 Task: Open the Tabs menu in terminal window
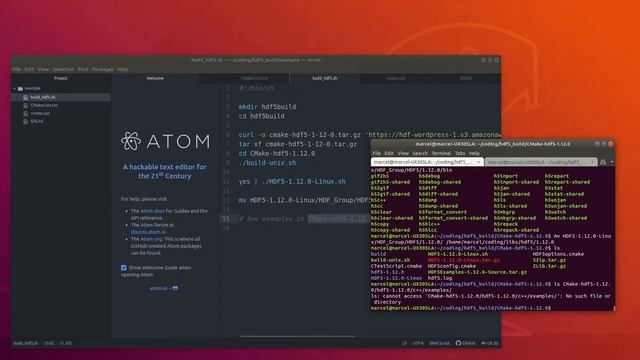(x=460, y=153)
